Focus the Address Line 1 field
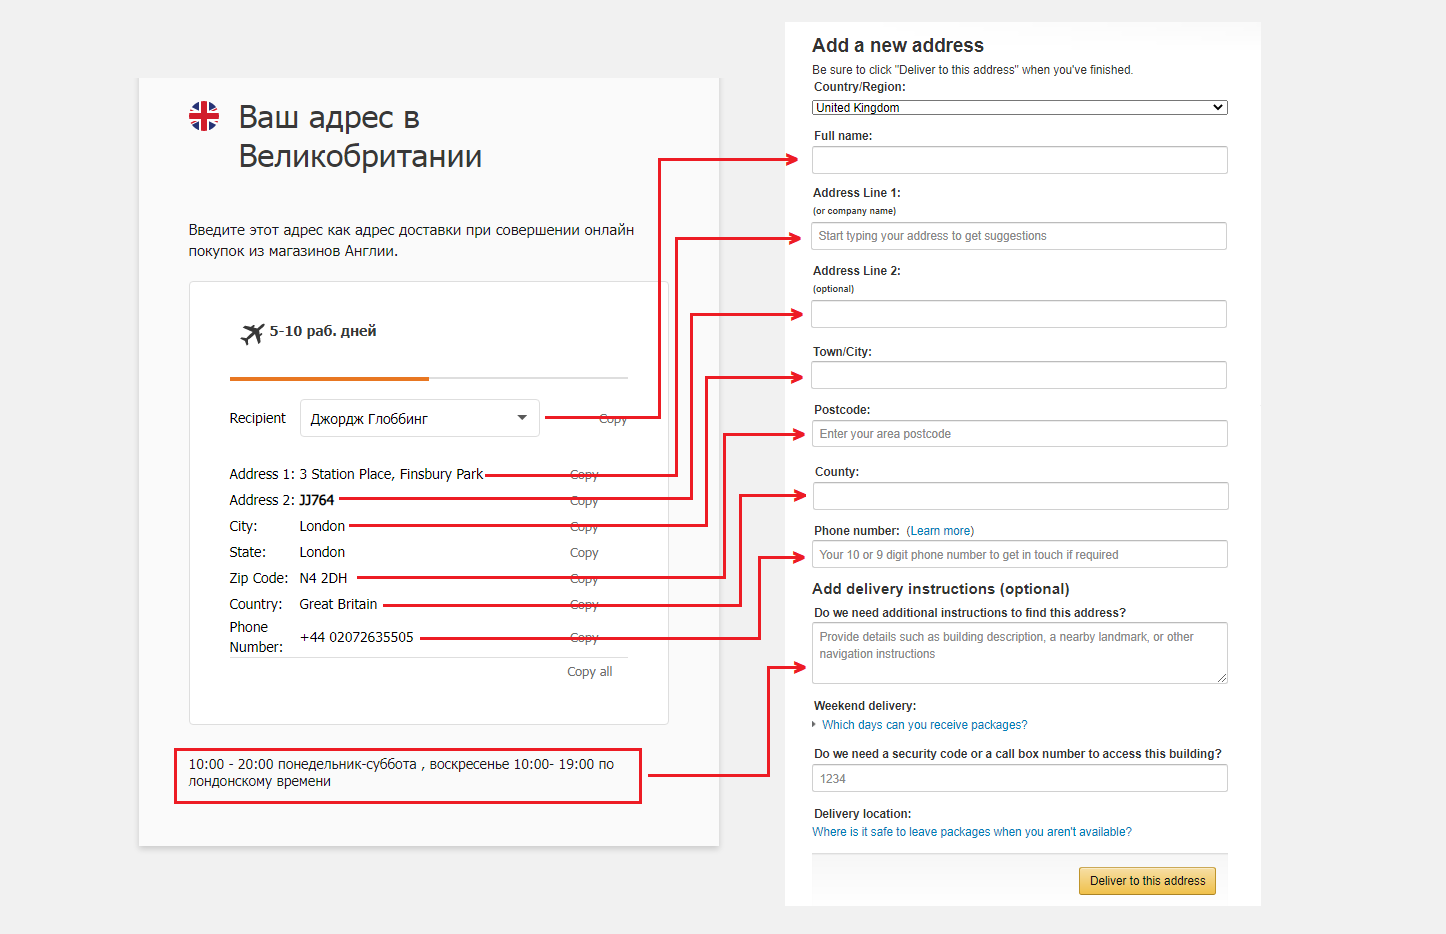Viewport: 1446px width, 934px height. point(1019,236)
